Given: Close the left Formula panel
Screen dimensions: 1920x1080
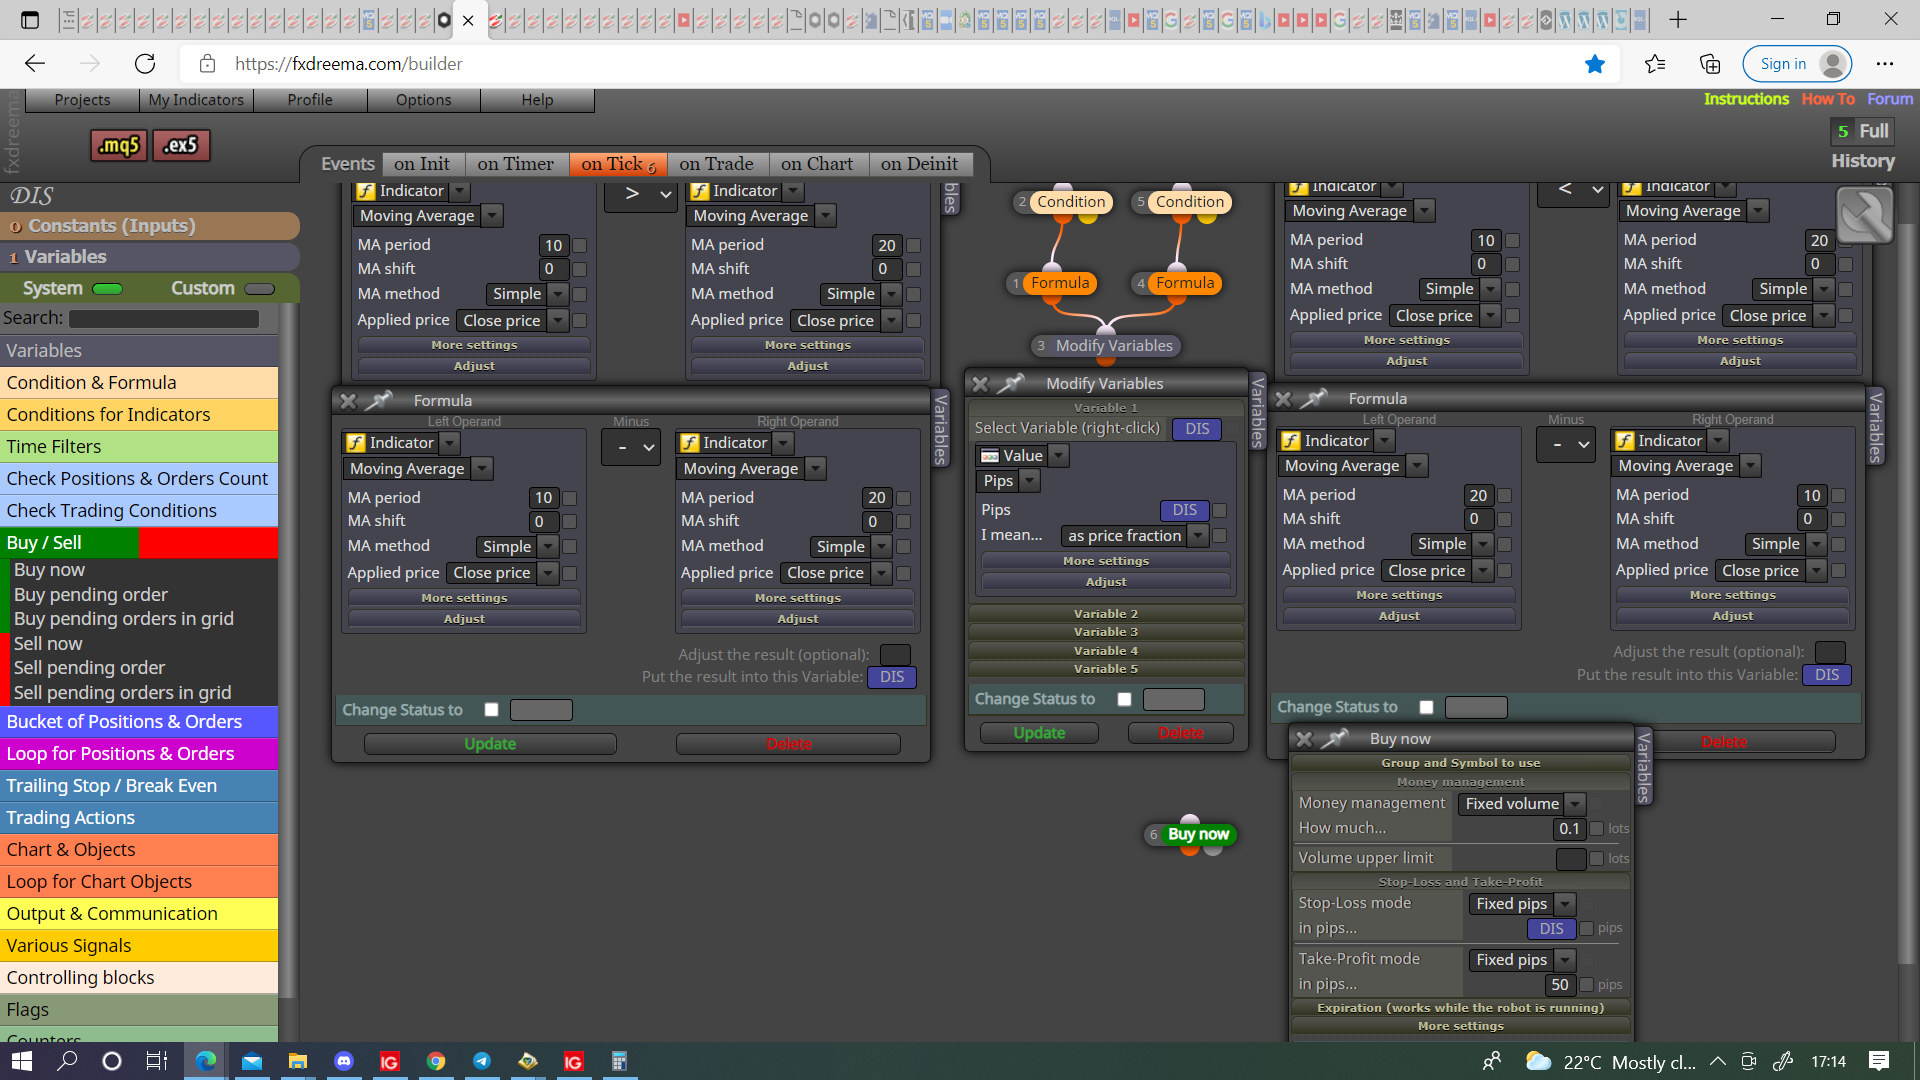Looking at the screenshot, I should 348,401.
